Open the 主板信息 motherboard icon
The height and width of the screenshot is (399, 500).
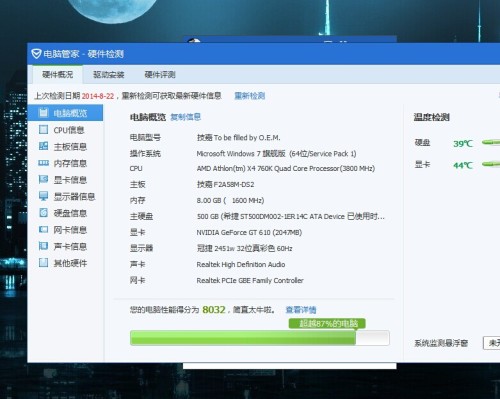click(x=43, y=146)
